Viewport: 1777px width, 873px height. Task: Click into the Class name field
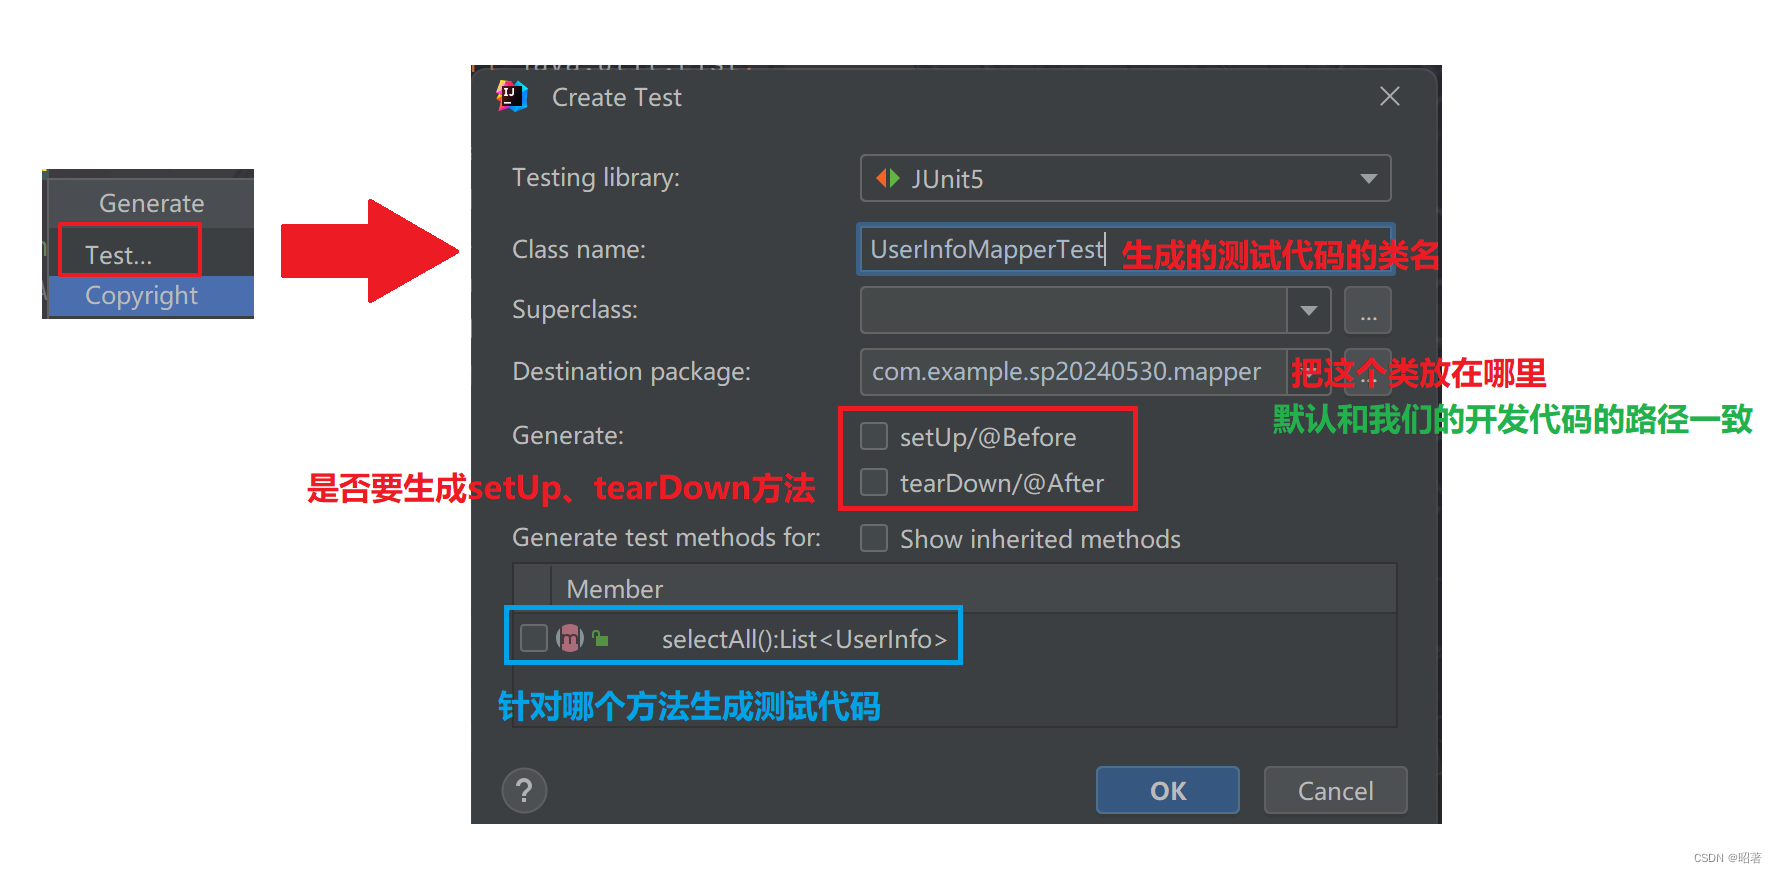click(1125, 249)
